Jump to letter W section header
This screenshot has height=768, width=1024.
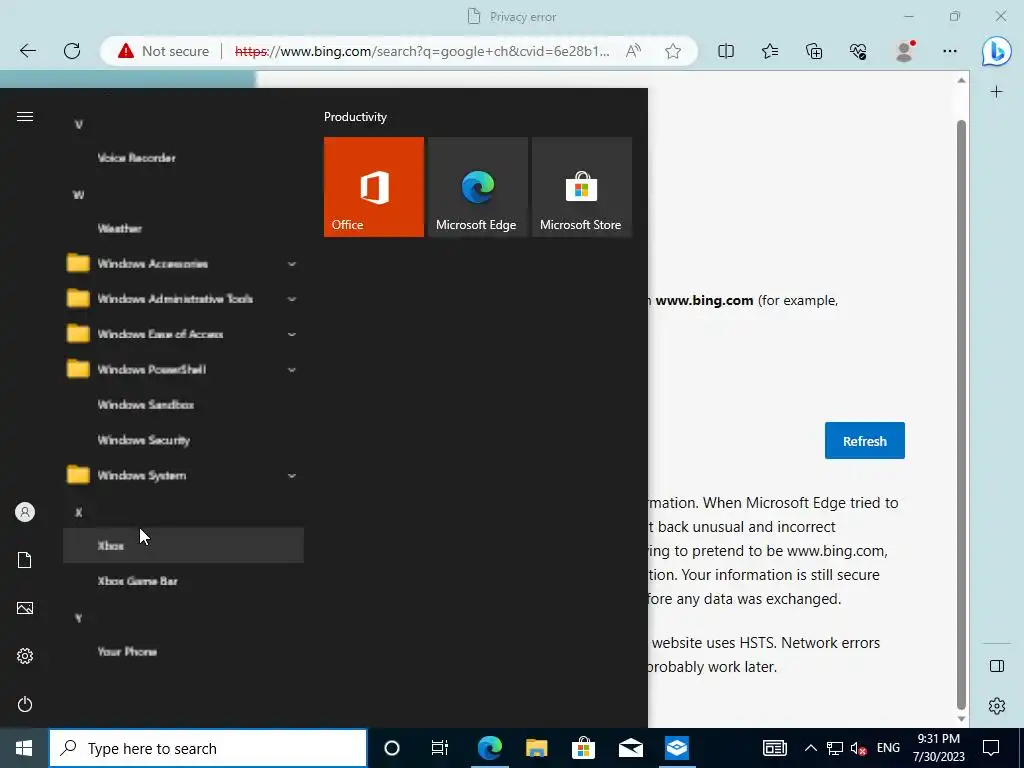[78, 195]
